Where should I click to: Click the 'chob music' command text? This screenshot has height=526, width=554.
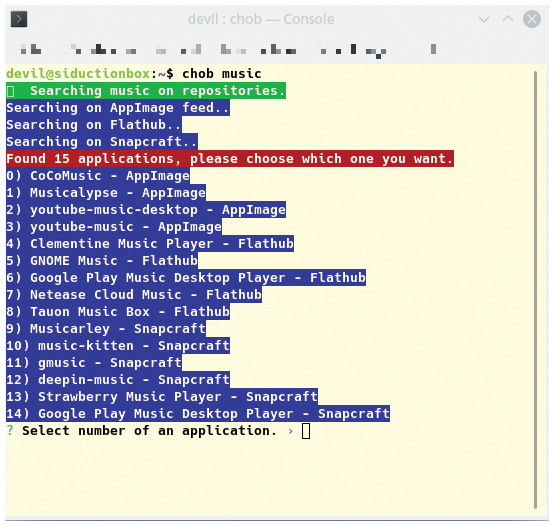click(x=222, y=74)
